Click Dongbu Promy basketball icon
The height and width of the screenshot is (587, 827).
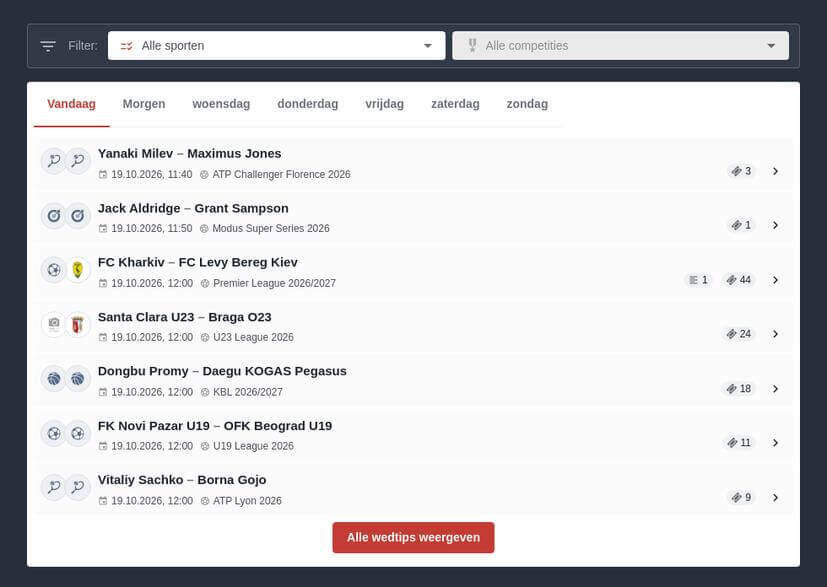coord(54,379)
